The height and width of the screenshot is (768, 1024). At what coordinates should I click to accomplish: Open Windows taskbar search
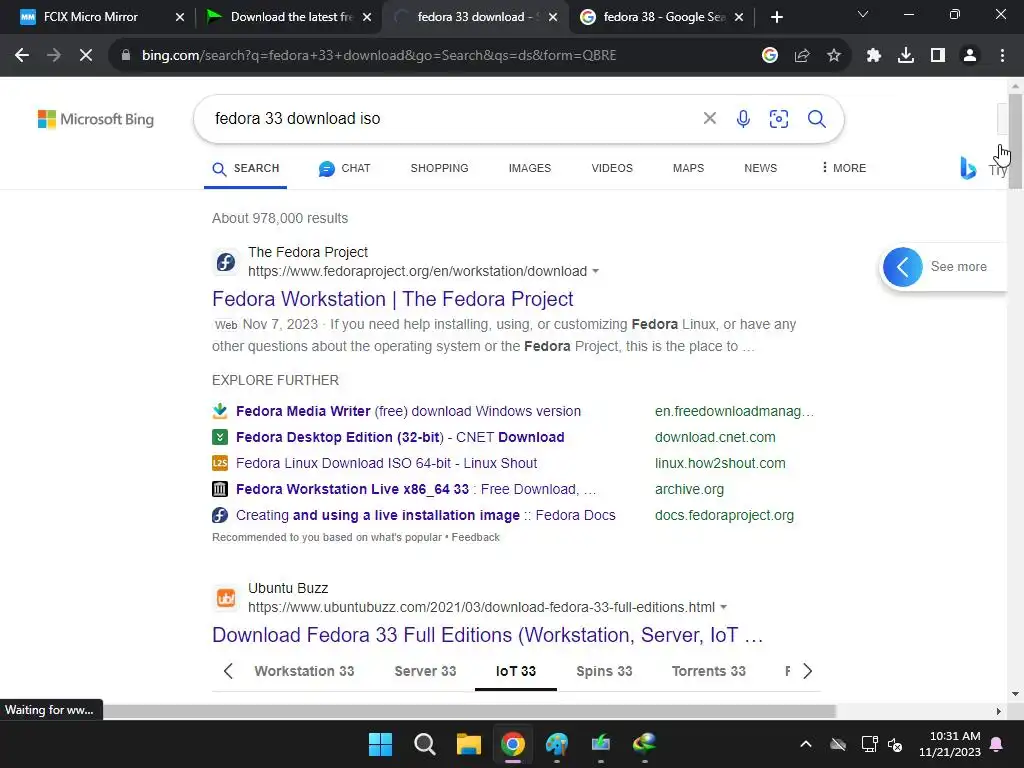point(424,744)
